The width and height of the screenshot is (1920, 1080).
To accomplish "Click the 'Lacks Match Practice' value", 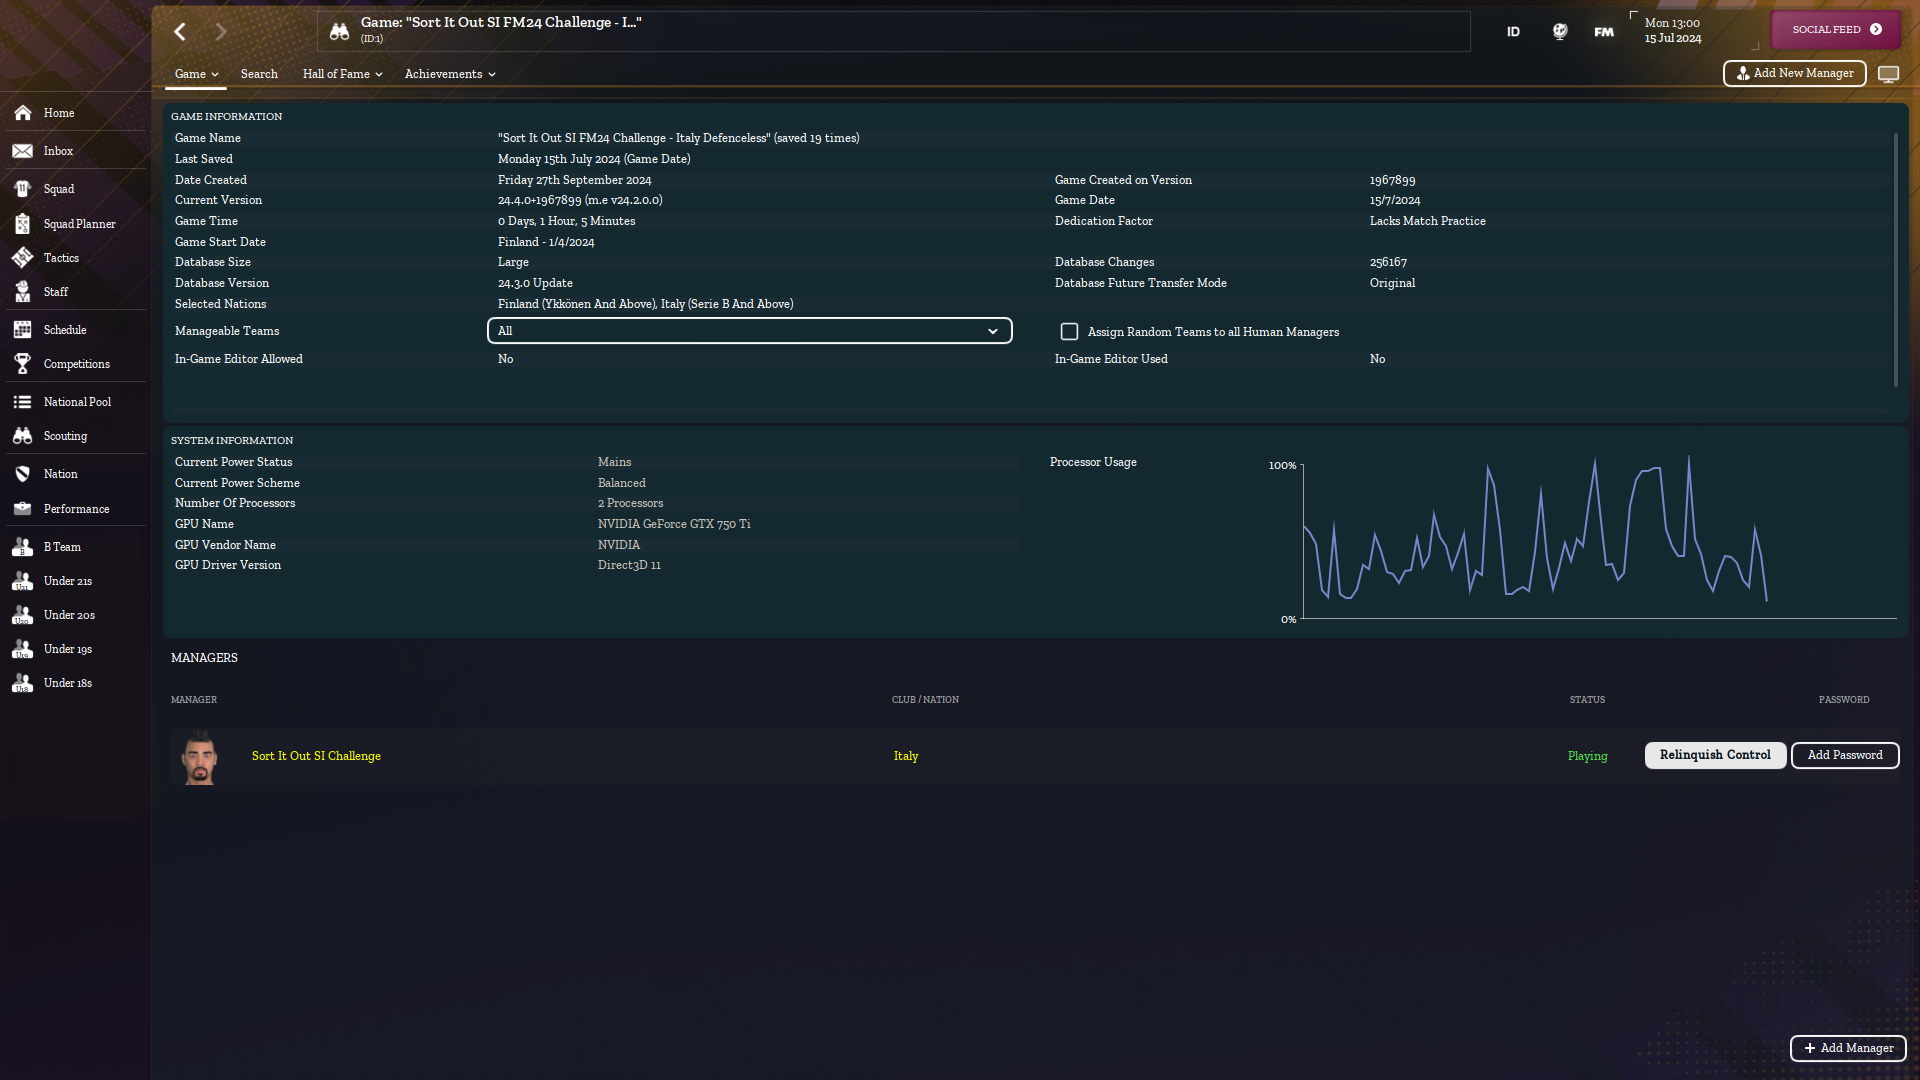I will pyautogui.click(x=1427, y=221).
